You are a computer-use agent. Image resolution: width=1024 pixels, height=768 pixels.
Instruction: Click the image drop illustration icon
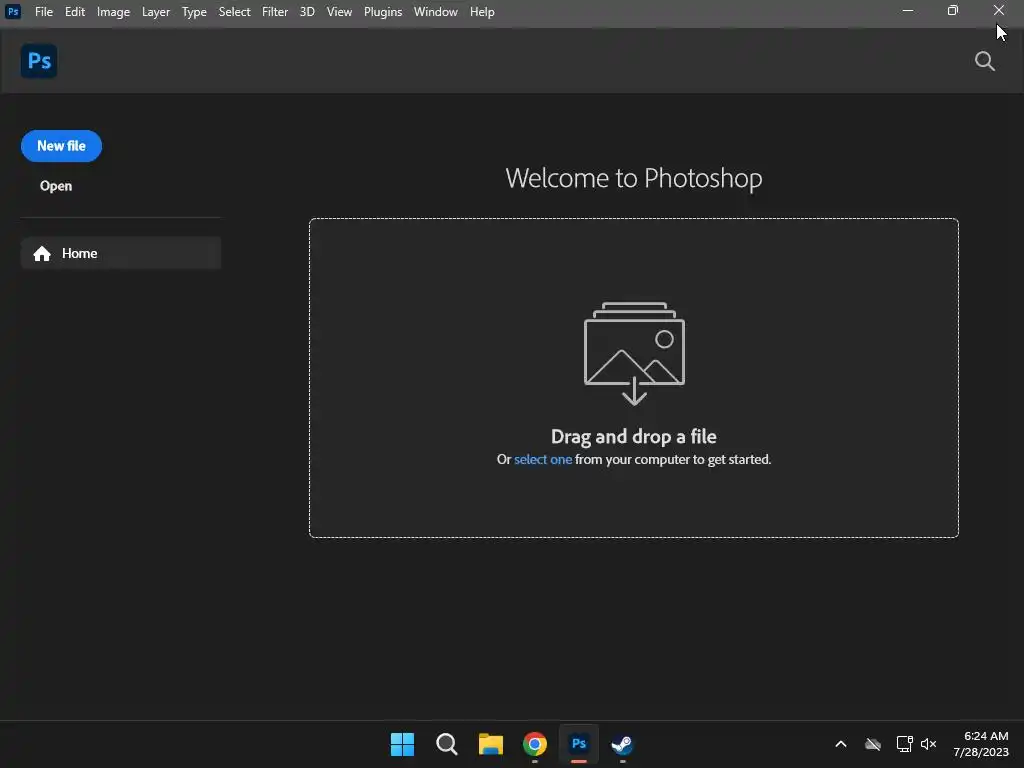click(633, 353)
